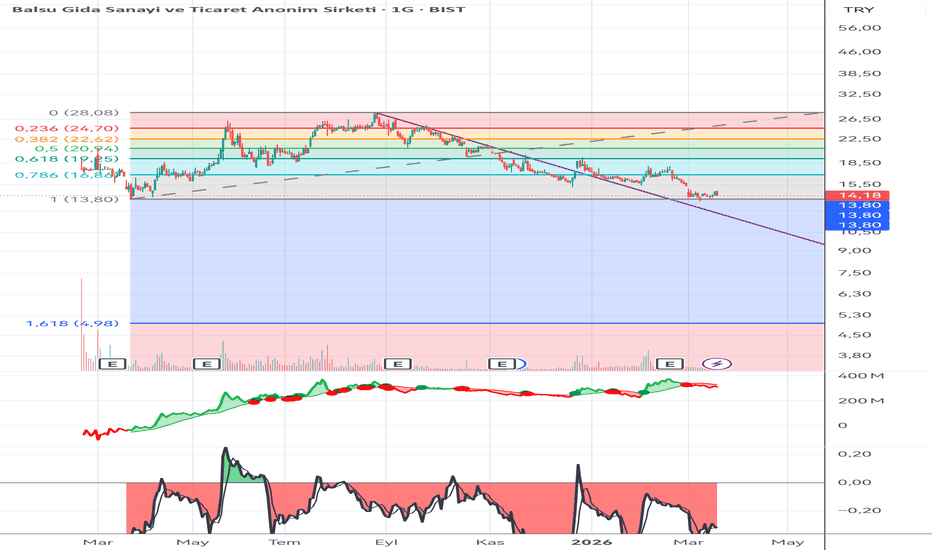Click the 9,00 price axis label
The image size is (932, 550).
pyautogui.click(x=855, y=250)
